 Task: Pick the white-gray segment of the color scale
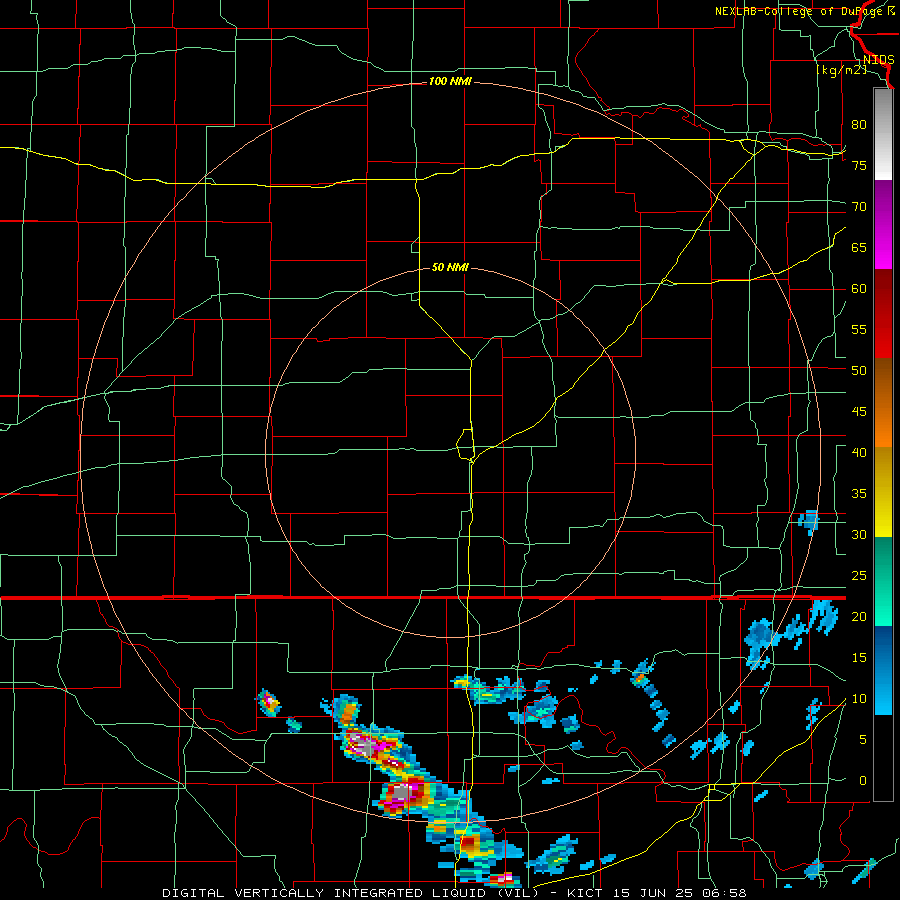883,134
